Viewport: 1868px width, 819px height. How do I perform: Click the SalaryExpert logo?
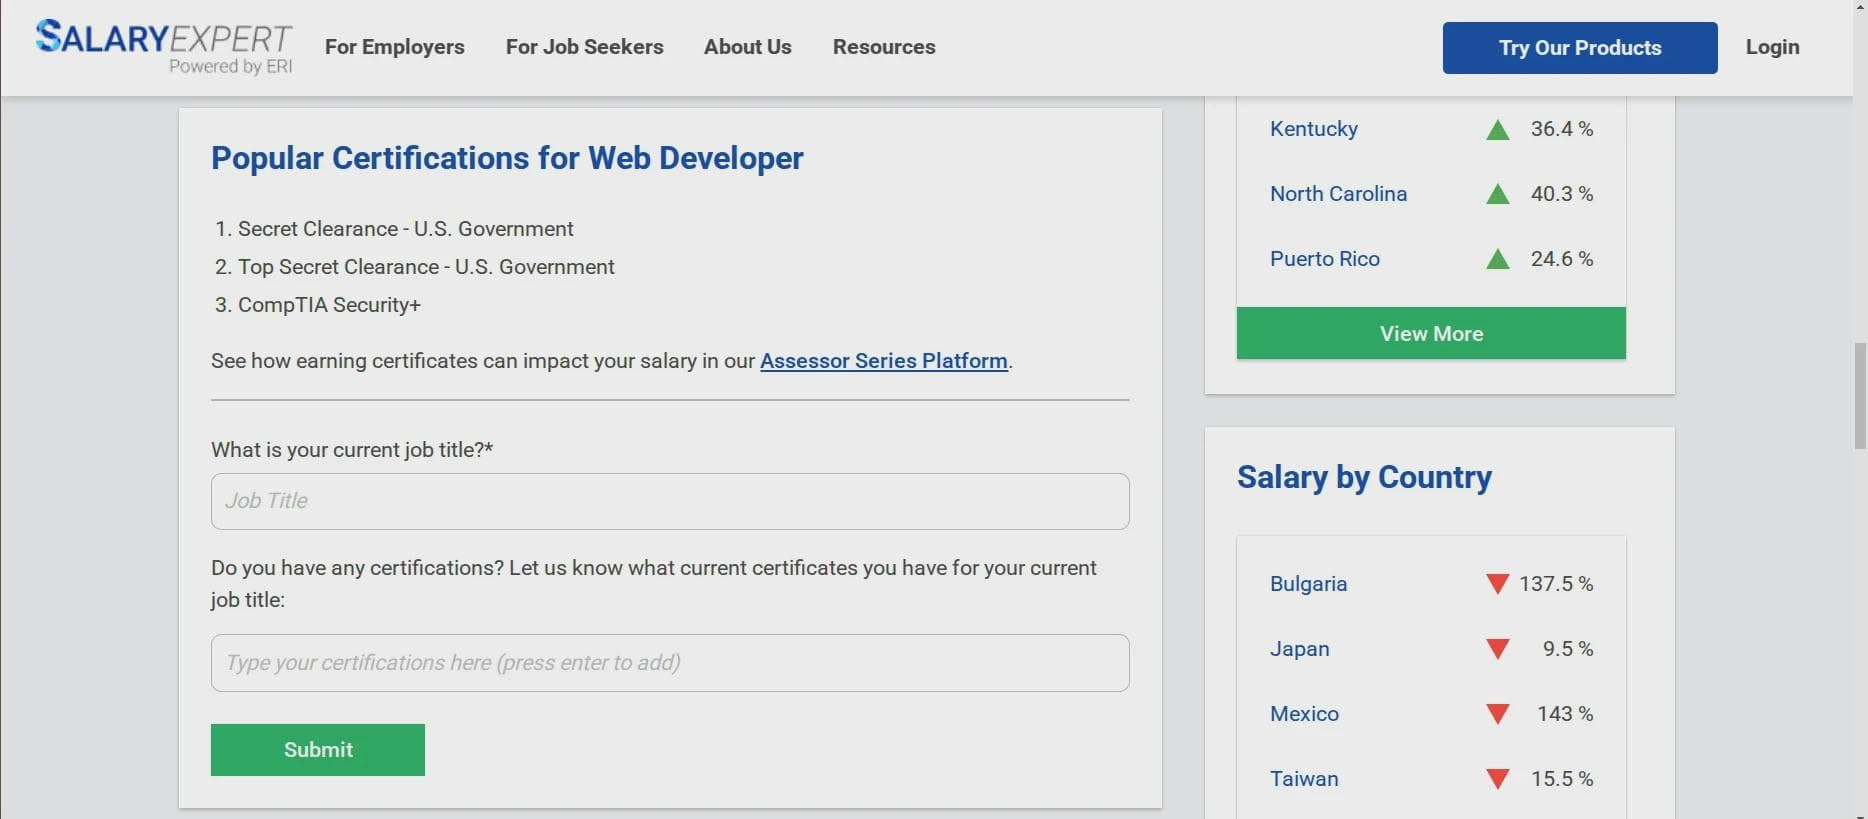tap(164, 47)
